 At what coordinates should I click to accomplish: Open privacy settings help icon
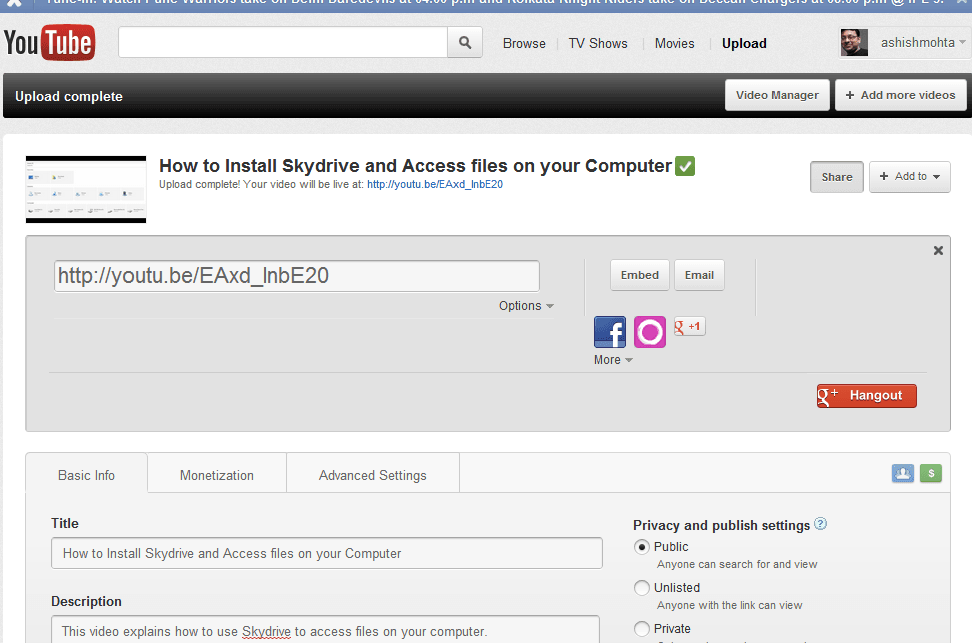[820, 524]
